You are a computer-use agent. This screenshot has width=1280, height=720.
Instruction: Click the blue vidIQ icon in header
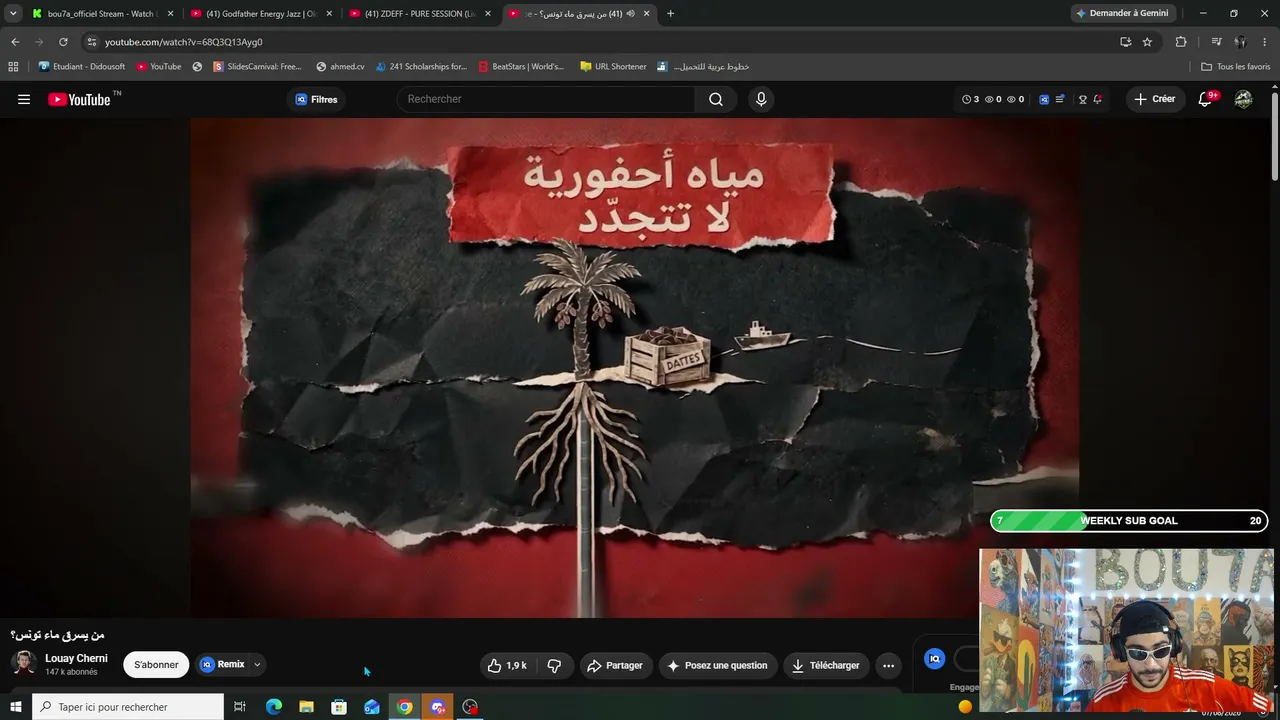click(1044, 99)
